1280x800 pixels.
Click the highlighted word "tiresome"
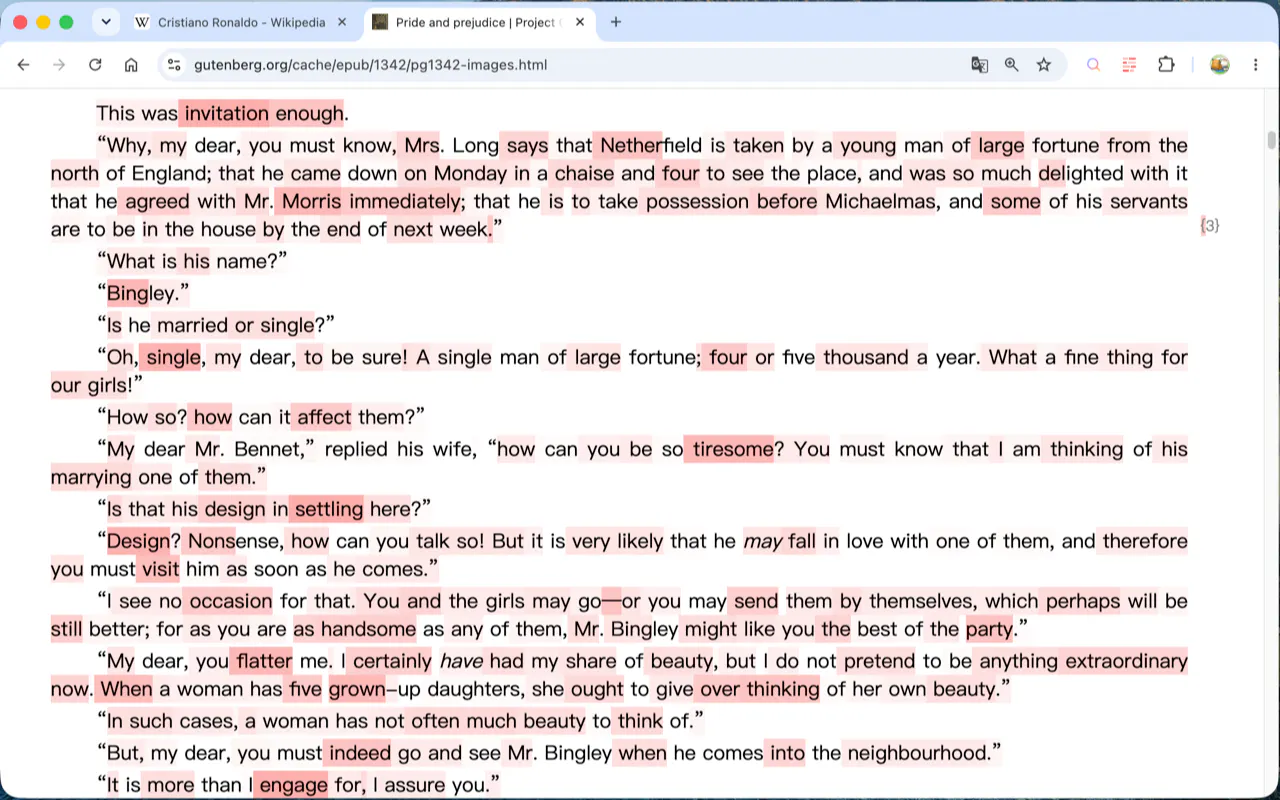[x=733, y=449]
